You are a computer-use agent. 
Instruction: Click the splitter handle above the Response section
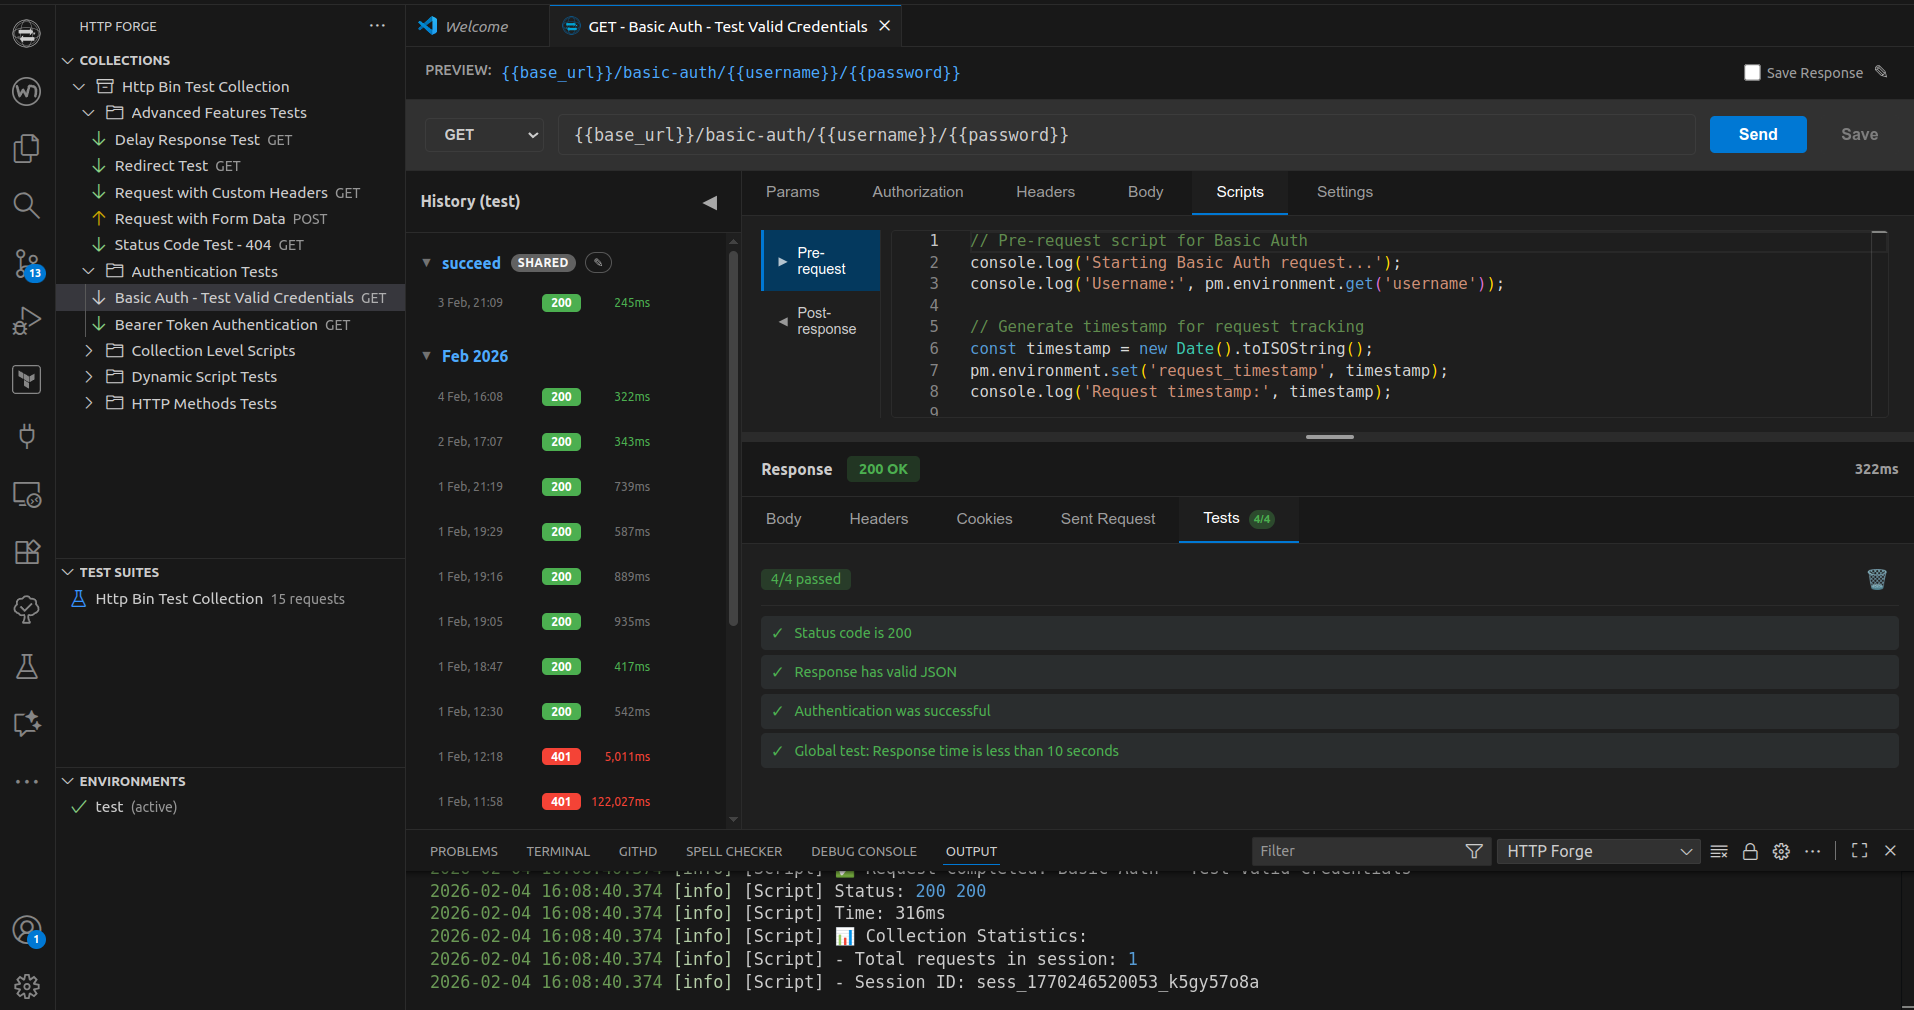pos(1330,437)
